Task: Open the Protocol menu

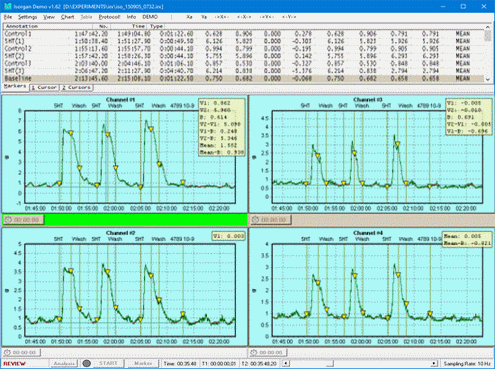Action: (x=109, y=17)
